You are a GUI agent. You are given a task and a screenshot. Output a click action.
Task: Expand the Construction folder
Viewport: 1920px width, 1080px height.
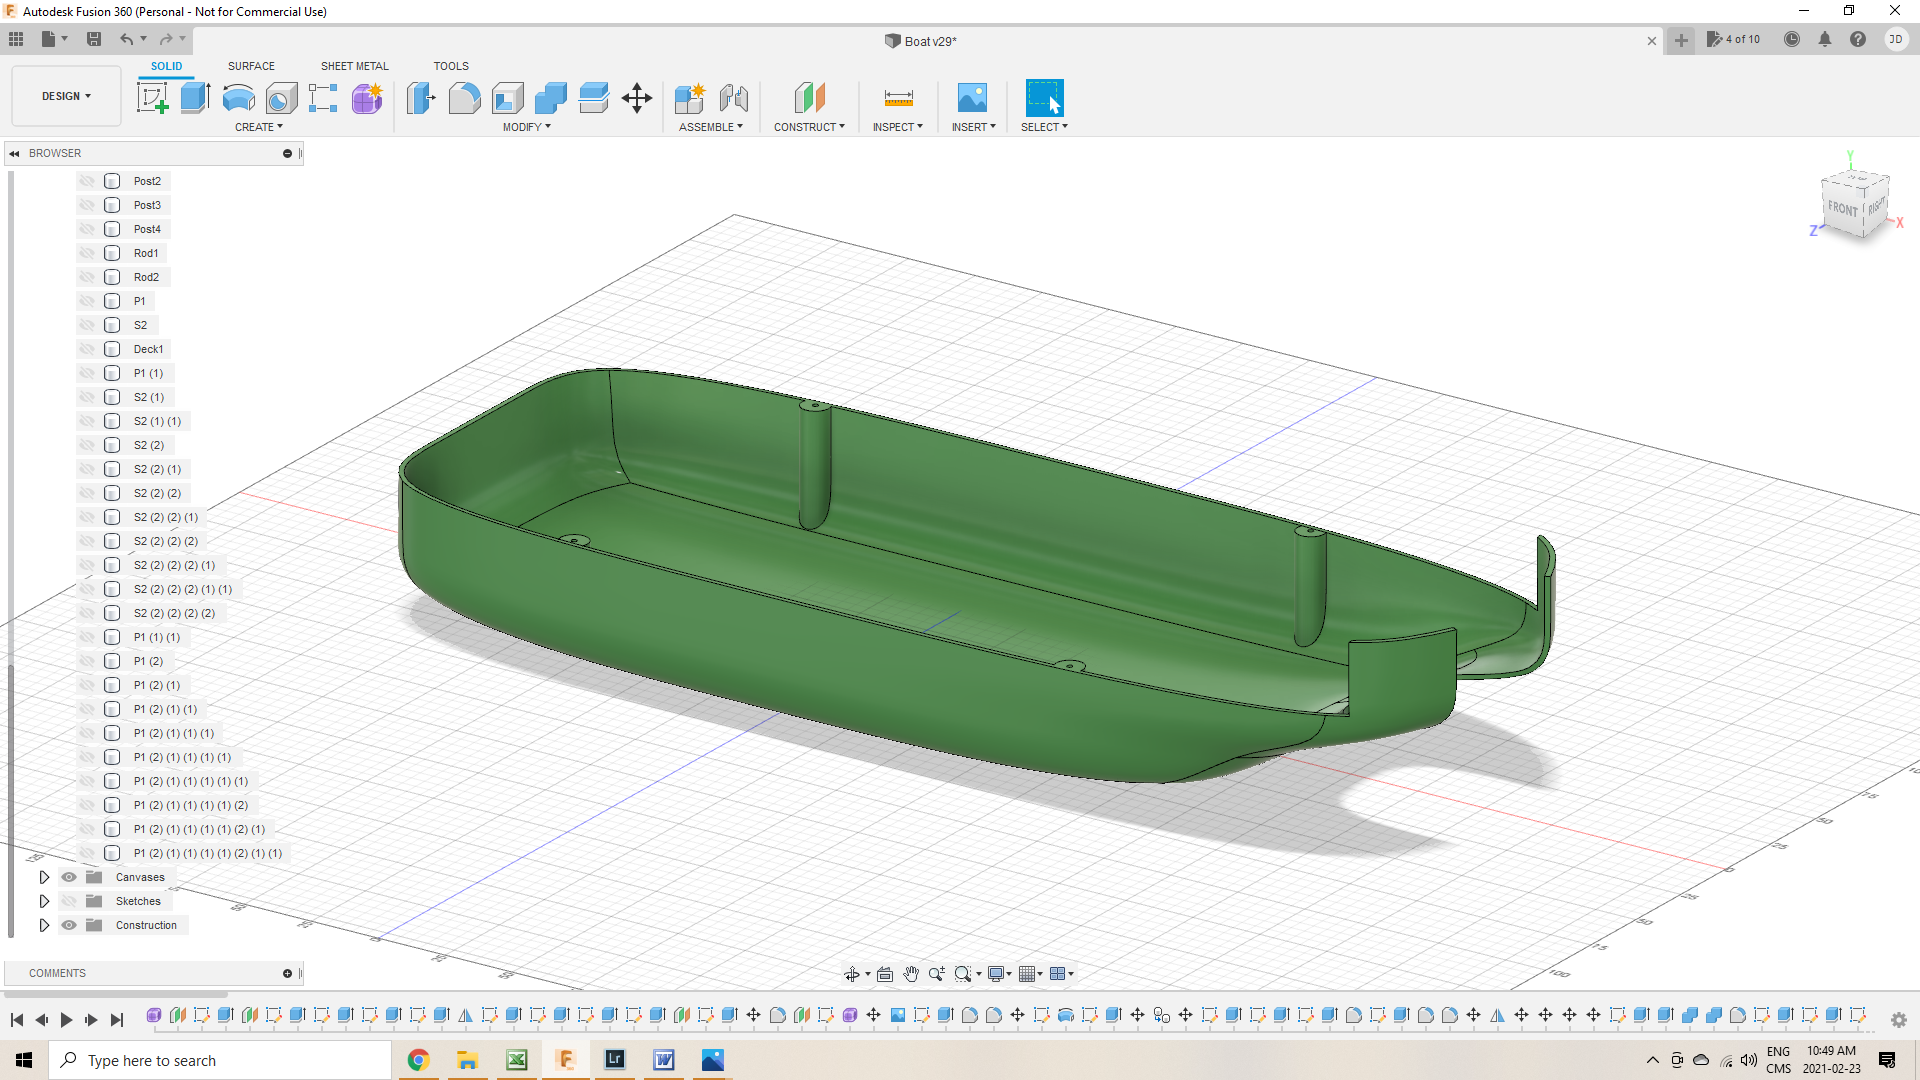(x=44, y=925)
